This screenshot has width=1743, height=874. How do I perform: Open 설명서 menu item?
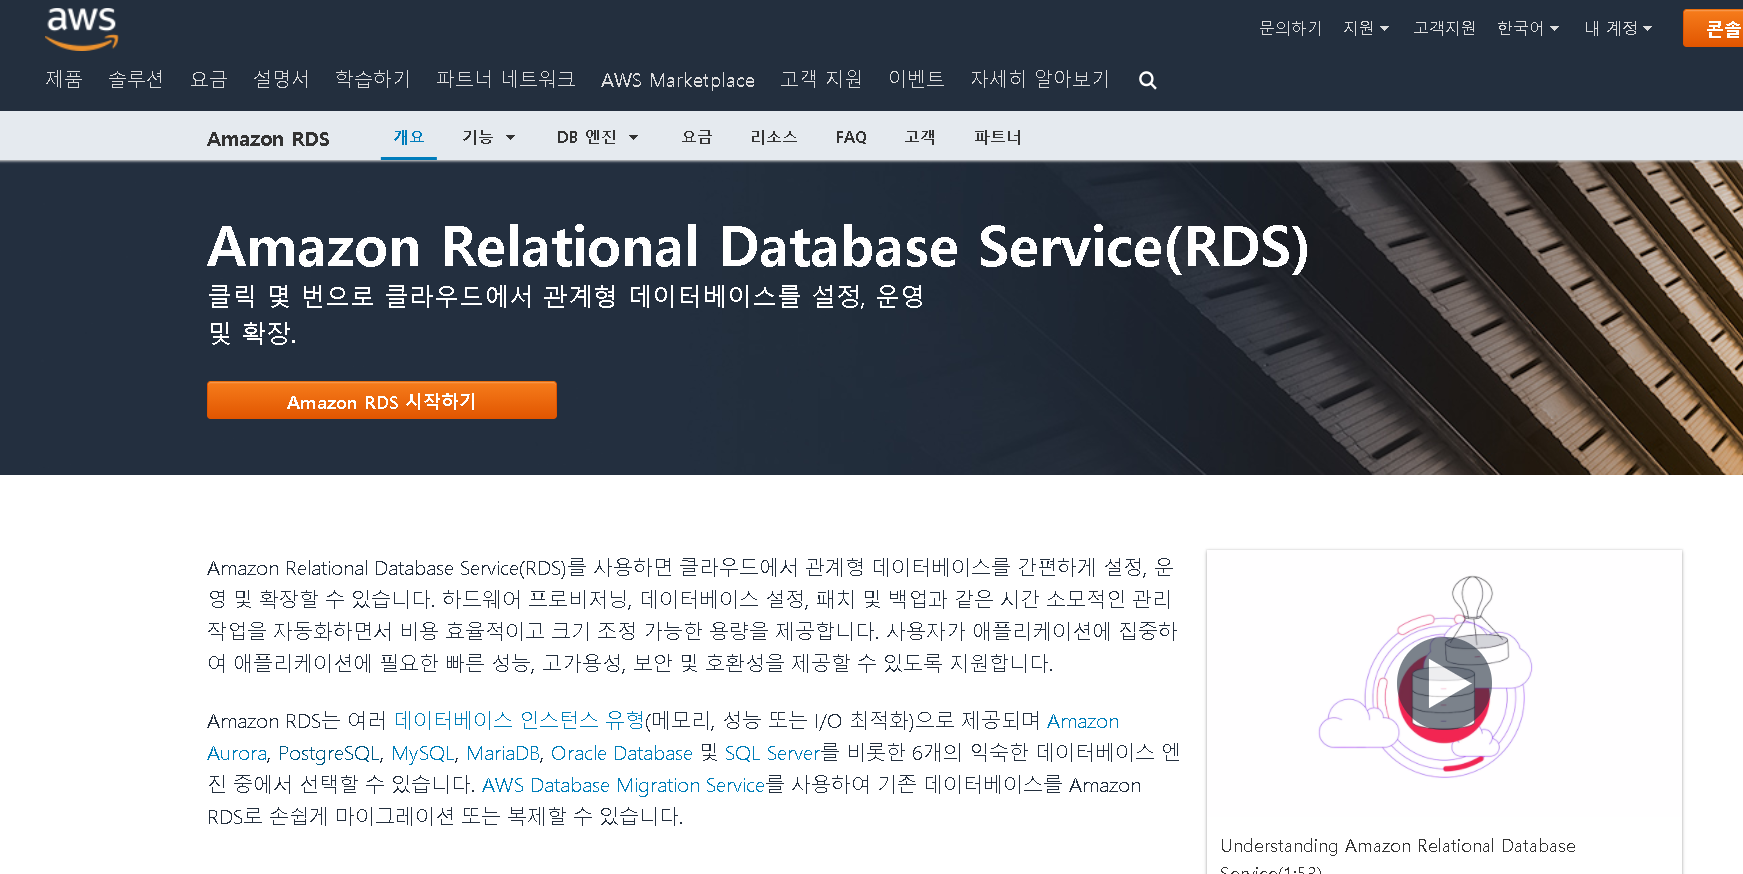point(281,79)
